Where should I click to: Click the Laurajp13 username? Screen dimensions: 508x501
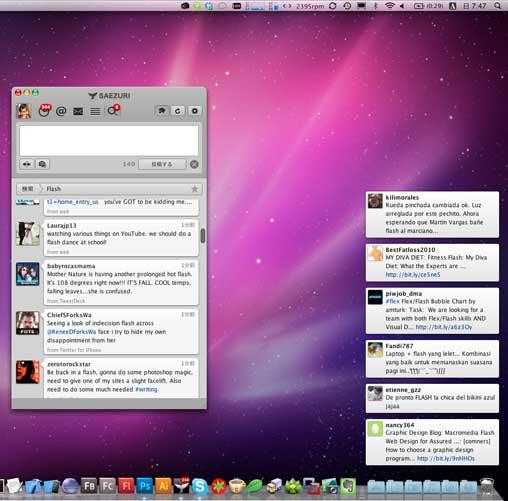pyautogui.click(x=62, y=225)
